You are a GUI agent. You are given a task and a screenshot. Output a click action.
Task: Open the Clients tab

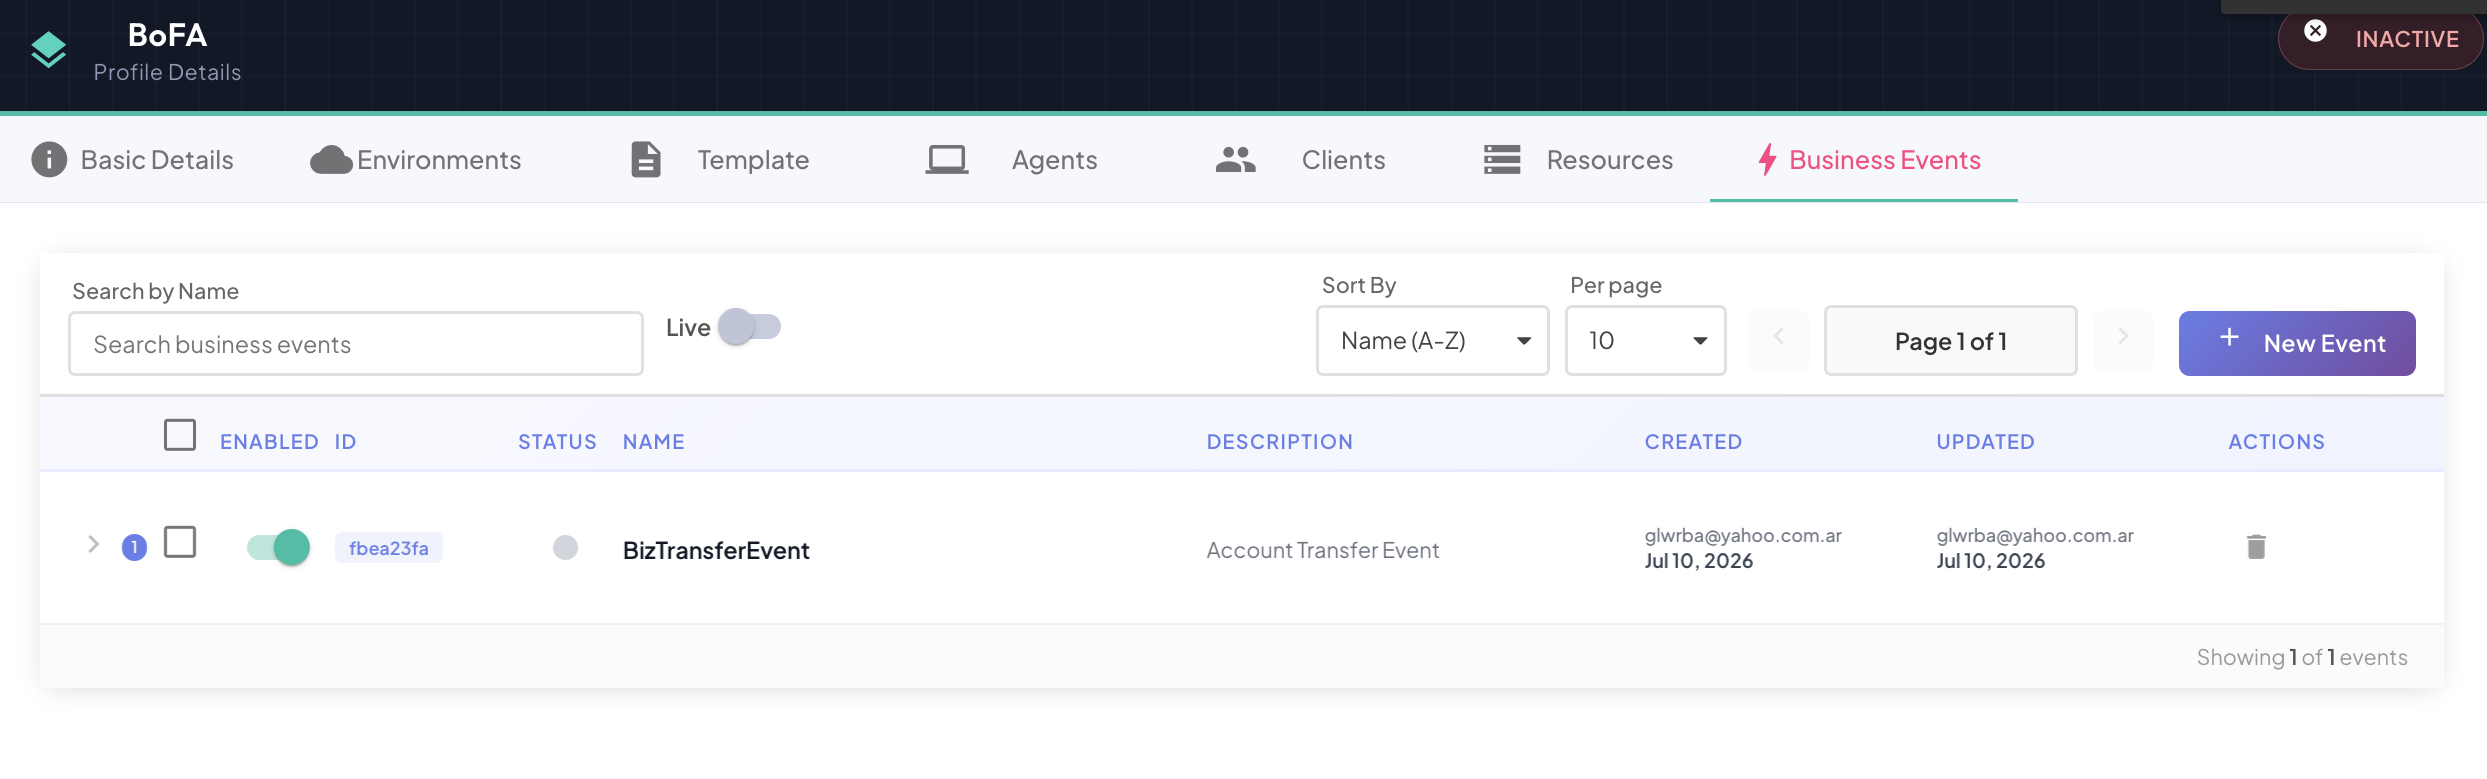1300,160
